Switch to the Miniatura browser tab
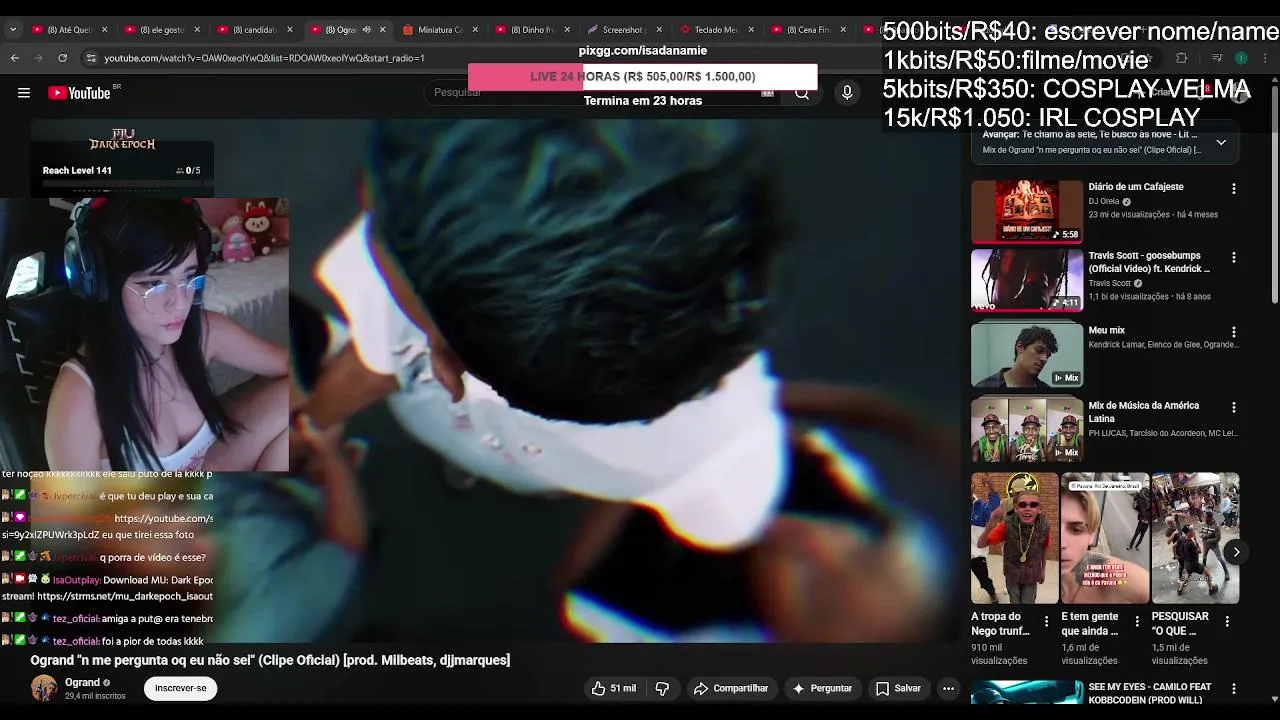The image size is (1280, 720). tap(440, 30)
